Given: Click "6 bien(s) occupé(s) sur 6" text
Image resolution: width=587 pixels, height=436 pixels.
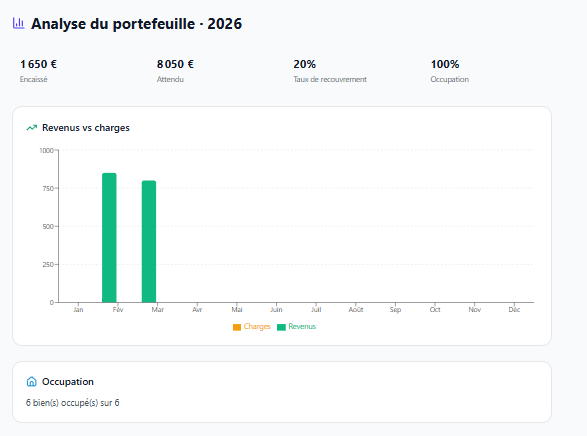Looking at the screenshot, I should pyautogui.click(x=73, y=403).
